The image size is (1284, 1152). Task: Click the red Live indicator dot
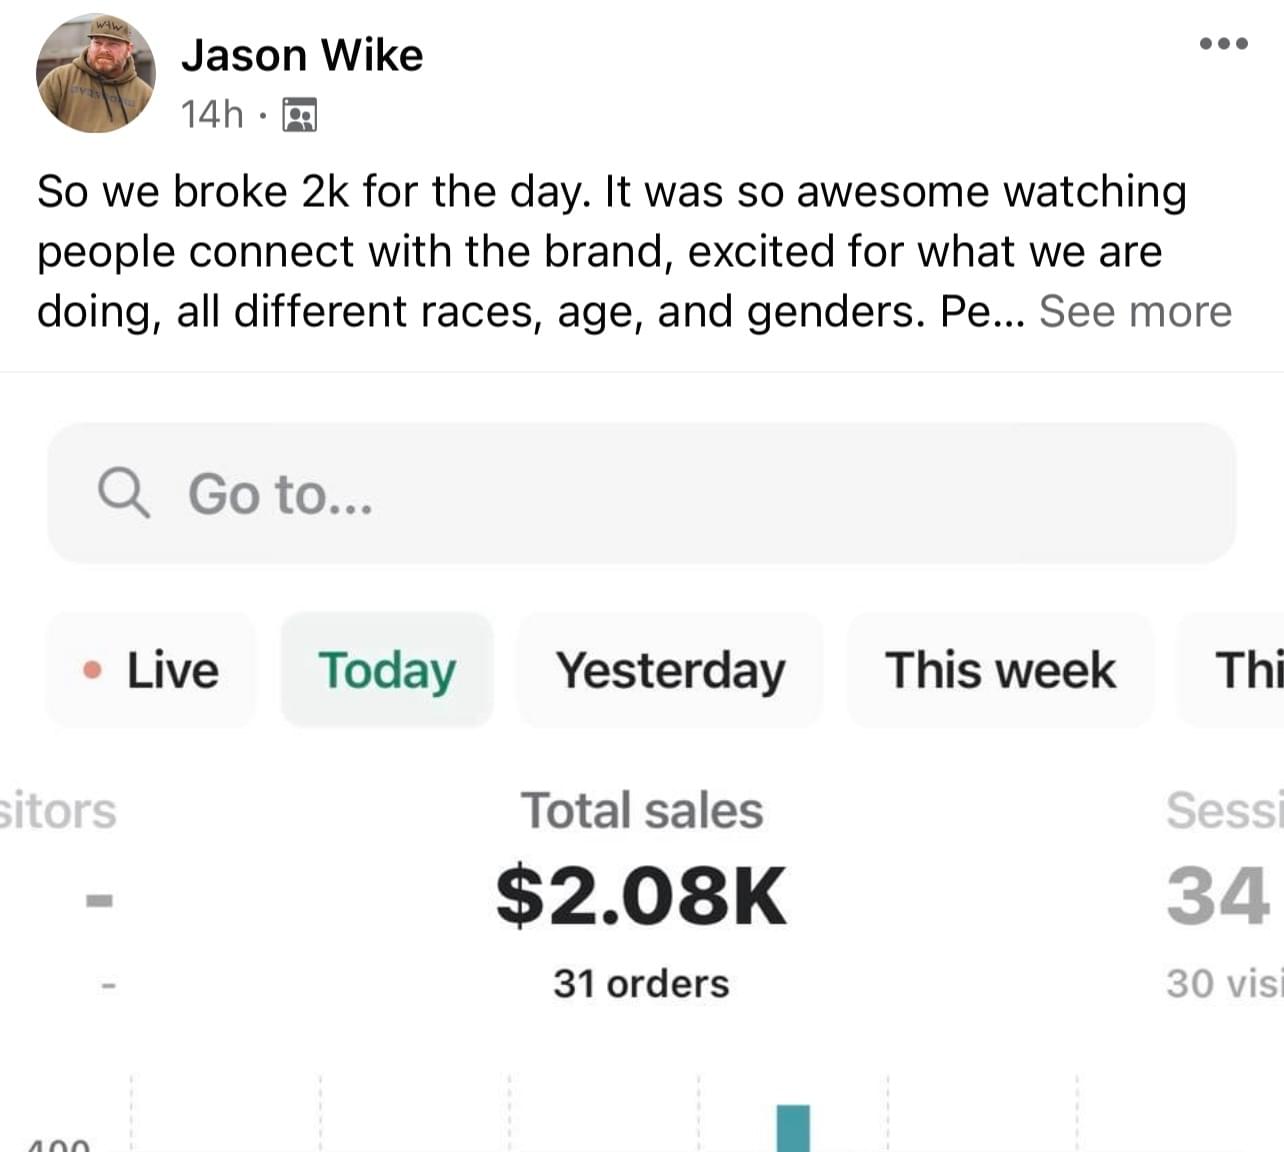(93, 670)
